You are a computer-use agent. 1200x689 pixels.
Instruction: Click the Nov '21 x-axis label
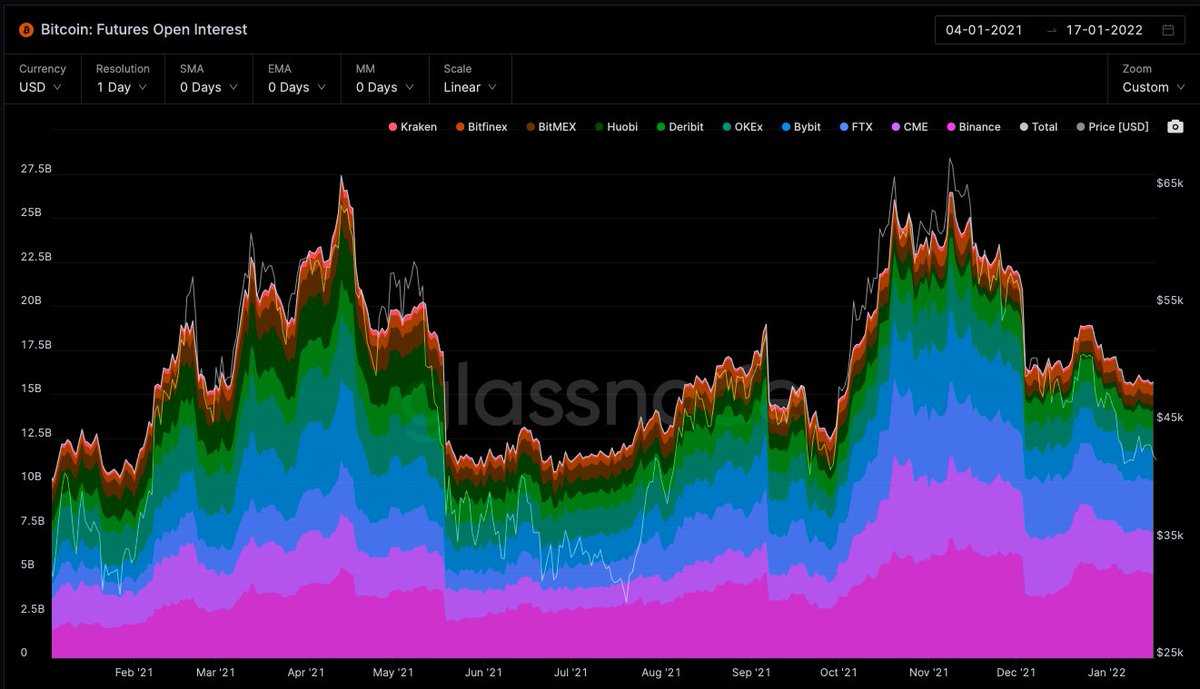click(927, 674)
